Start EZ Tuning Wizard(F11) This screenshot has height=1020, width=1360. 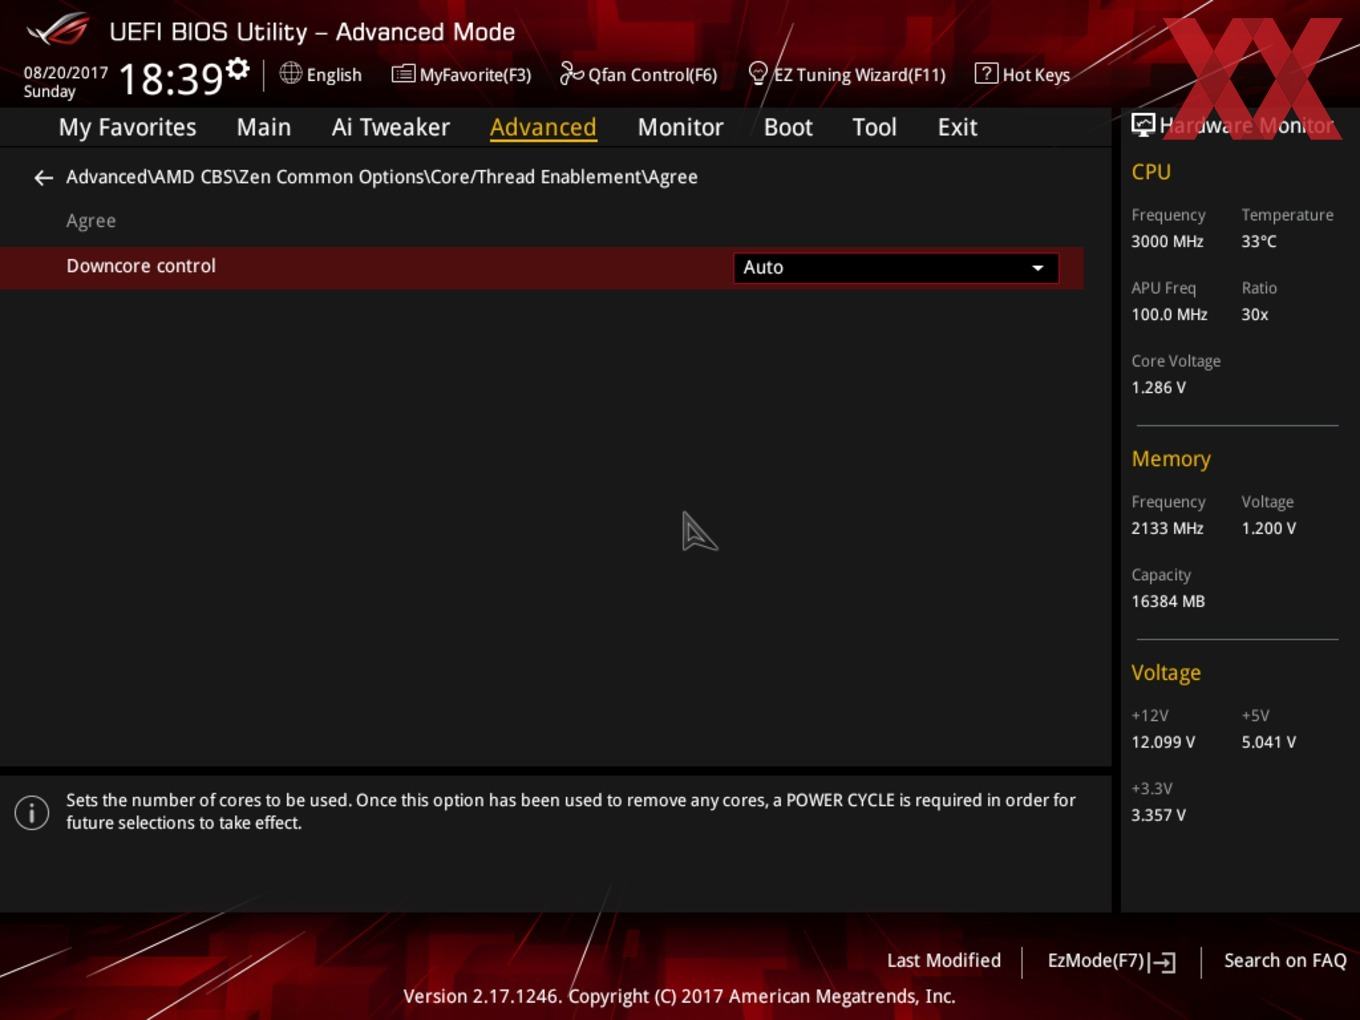pyautogui.click(x=860, y=75)
